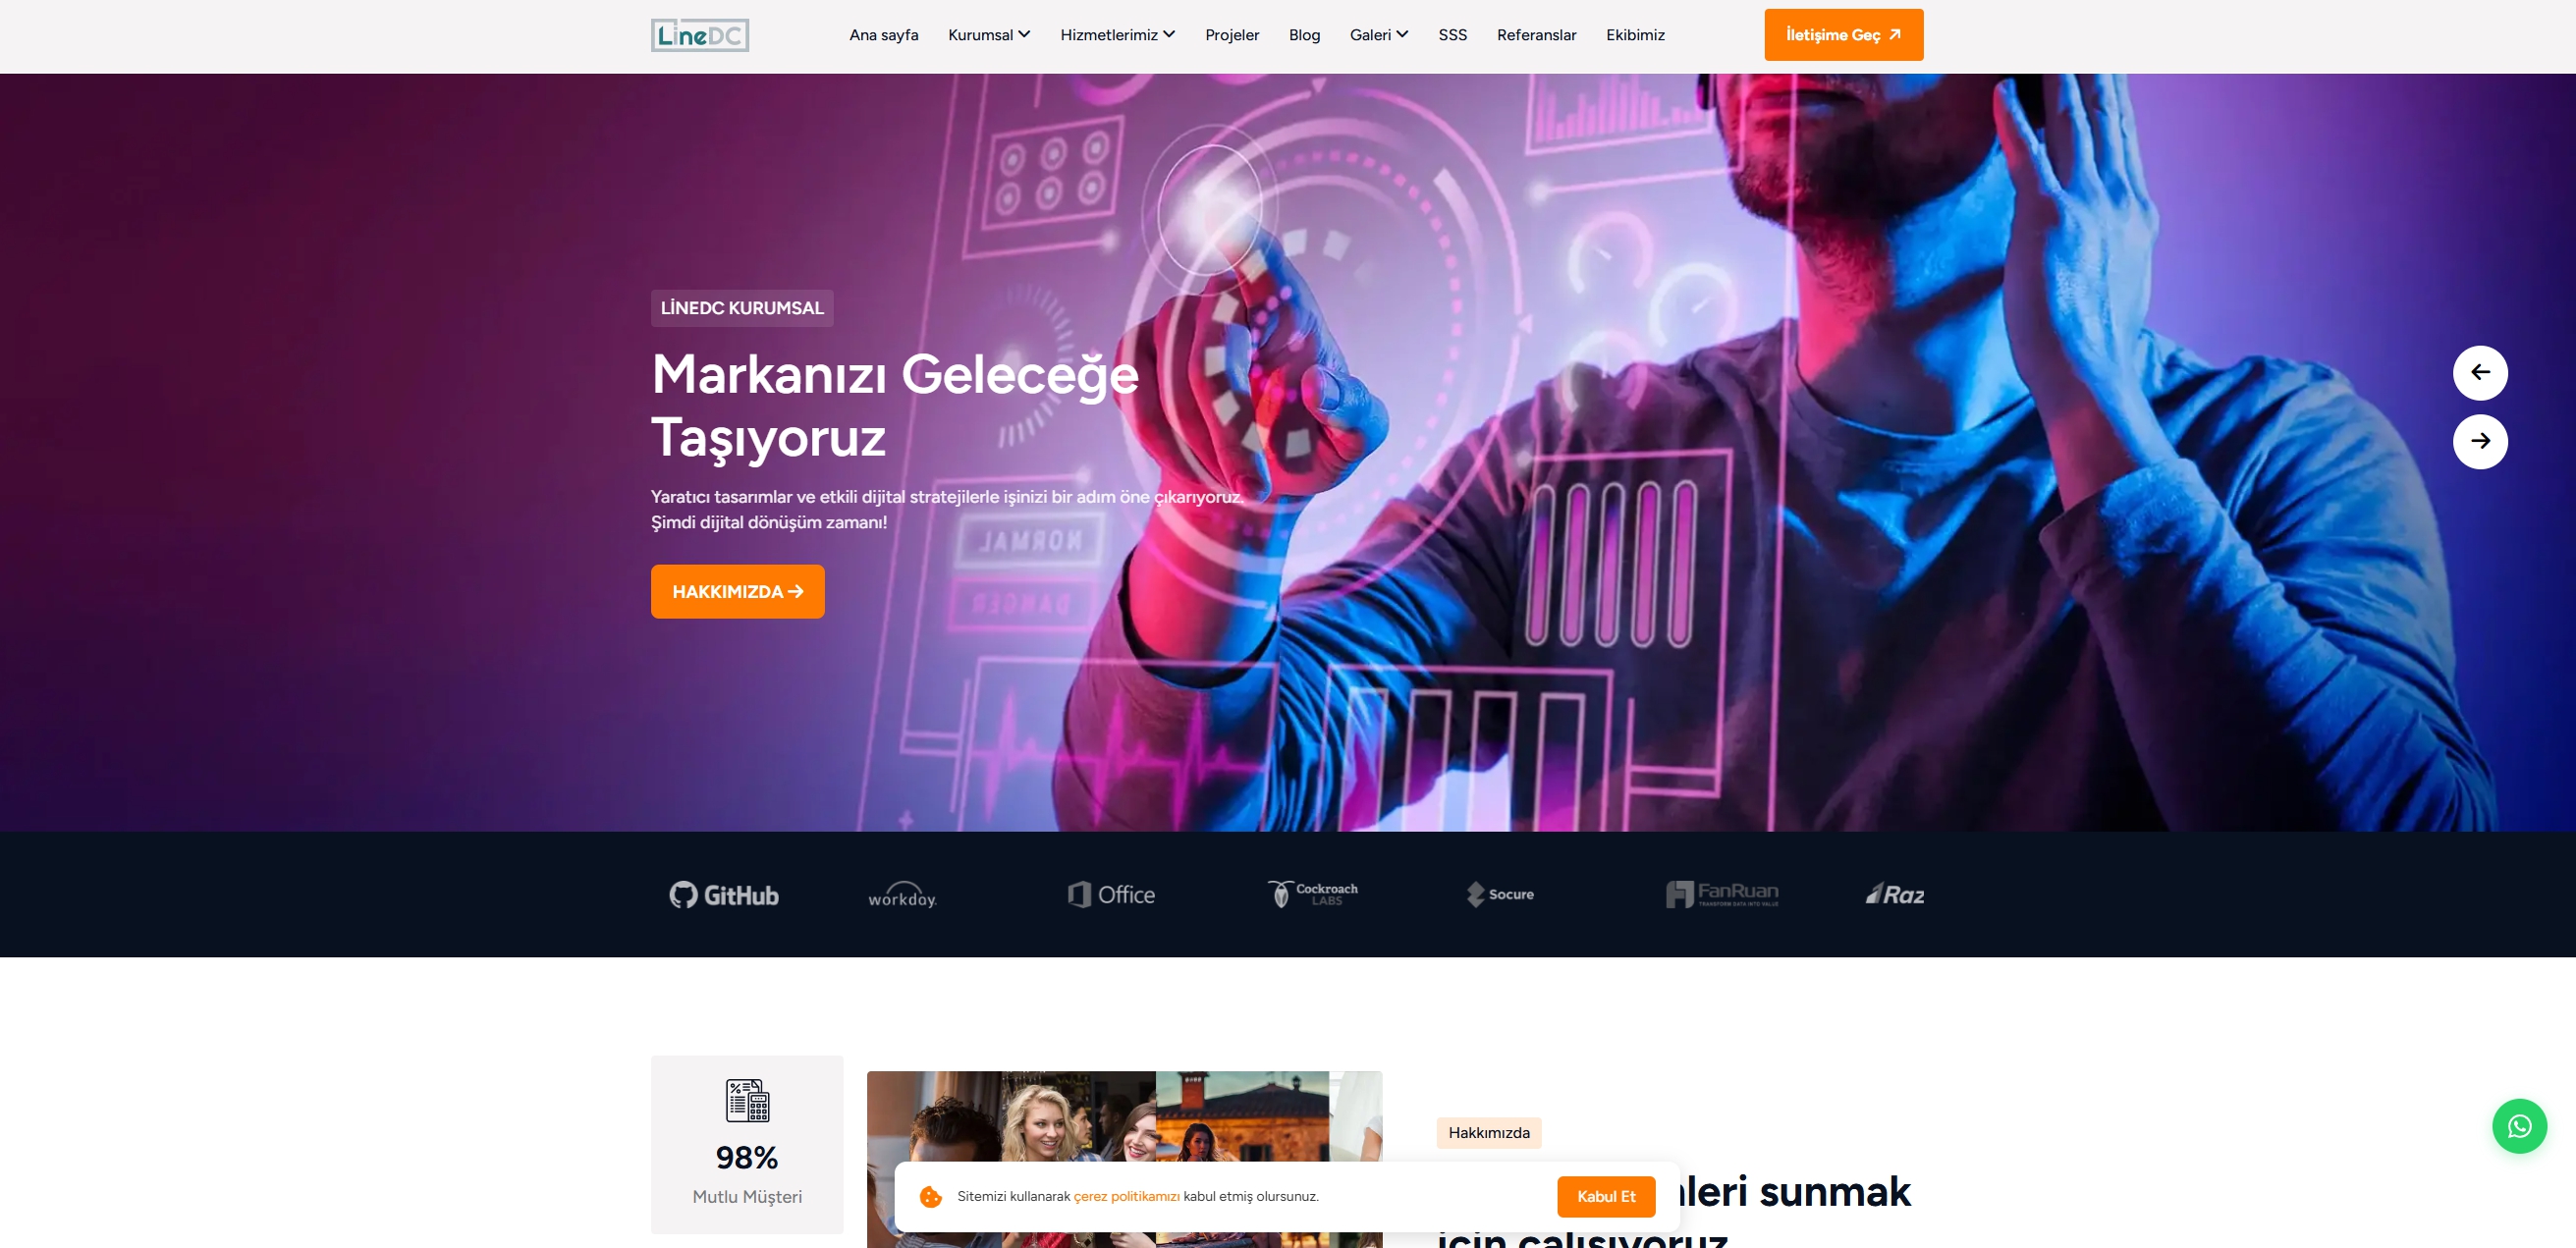Open the Projeler menu item

[1232, 35]
